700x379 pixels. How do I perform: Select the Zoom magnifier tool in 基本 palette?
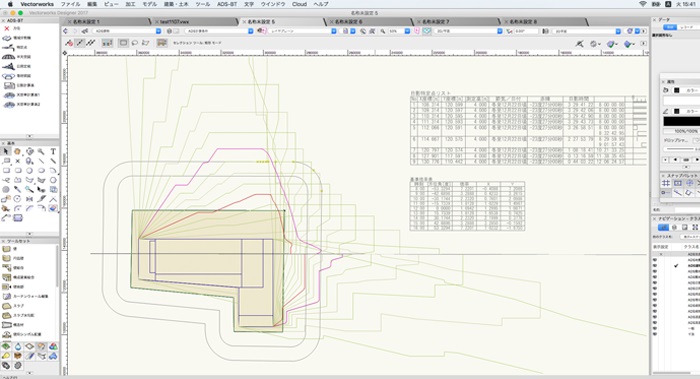click(41, 151)
